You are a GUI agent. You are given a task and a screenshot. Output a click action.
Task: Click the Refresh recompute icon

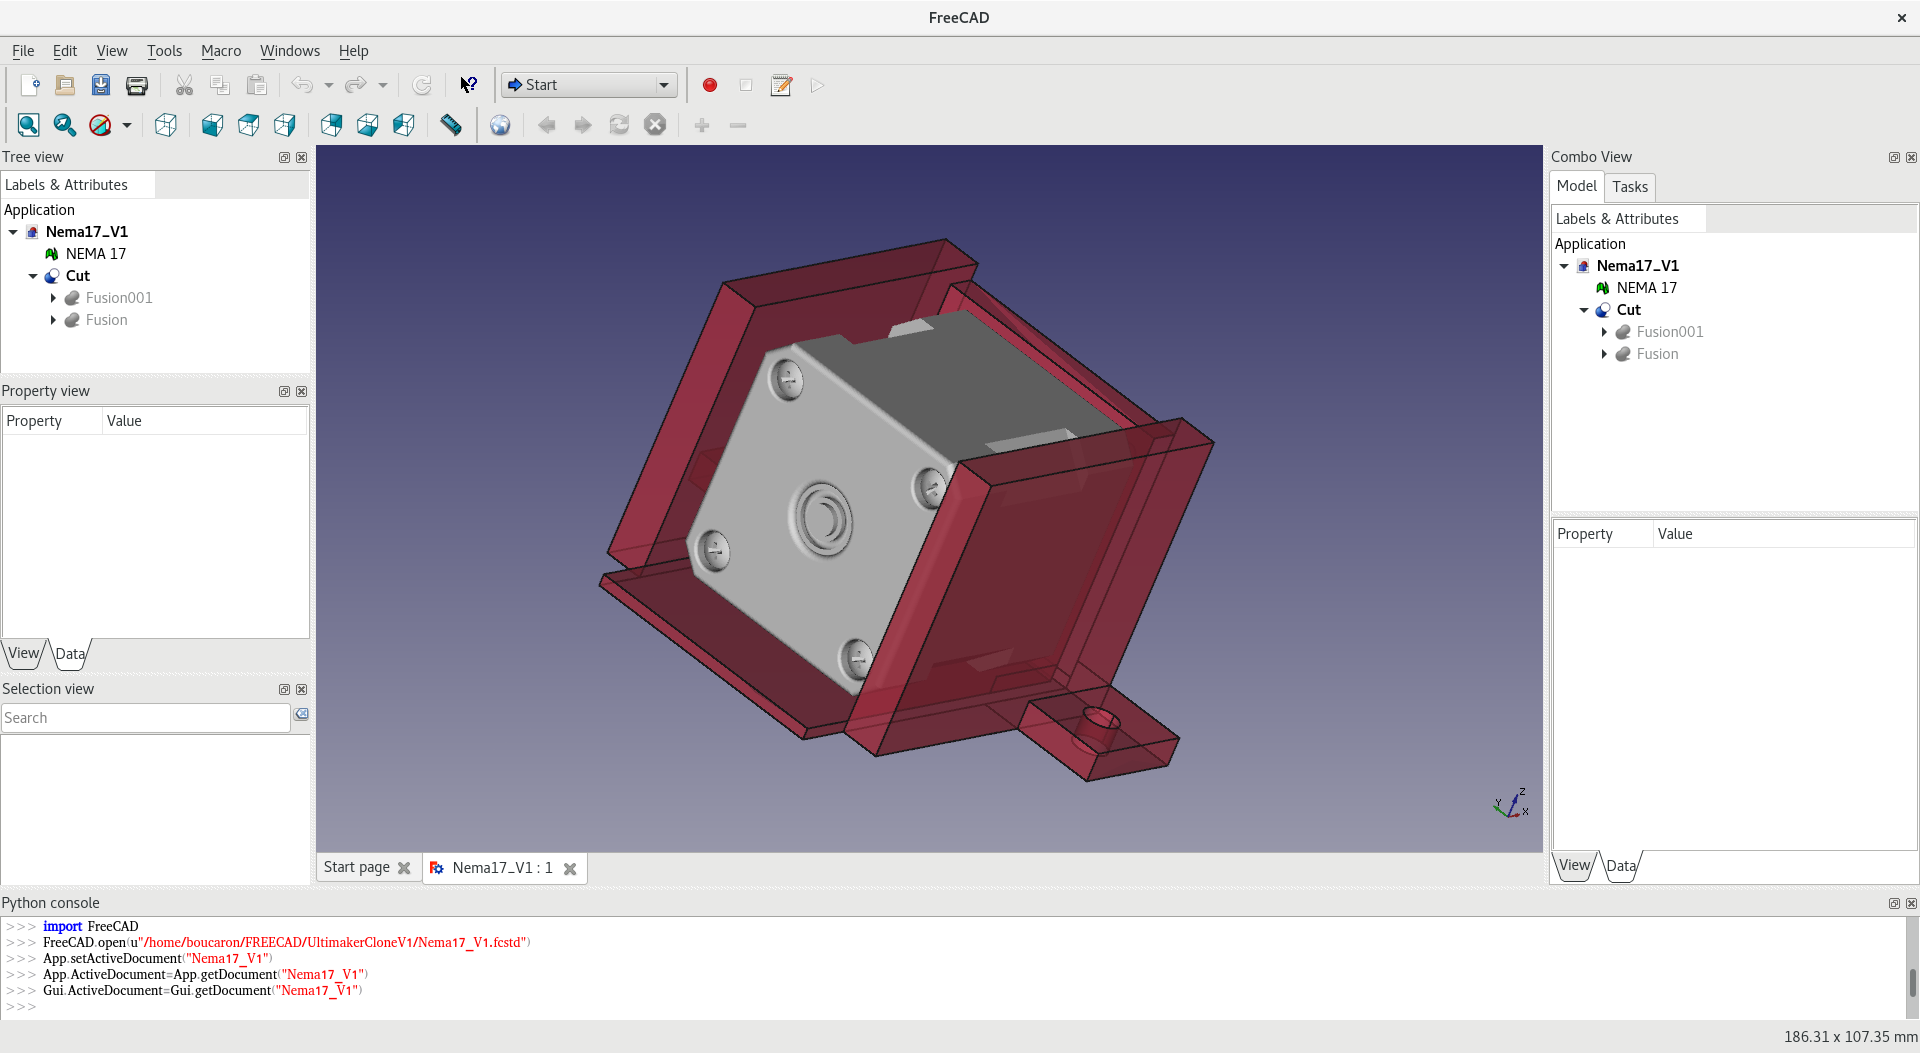[x=422, y=86]
